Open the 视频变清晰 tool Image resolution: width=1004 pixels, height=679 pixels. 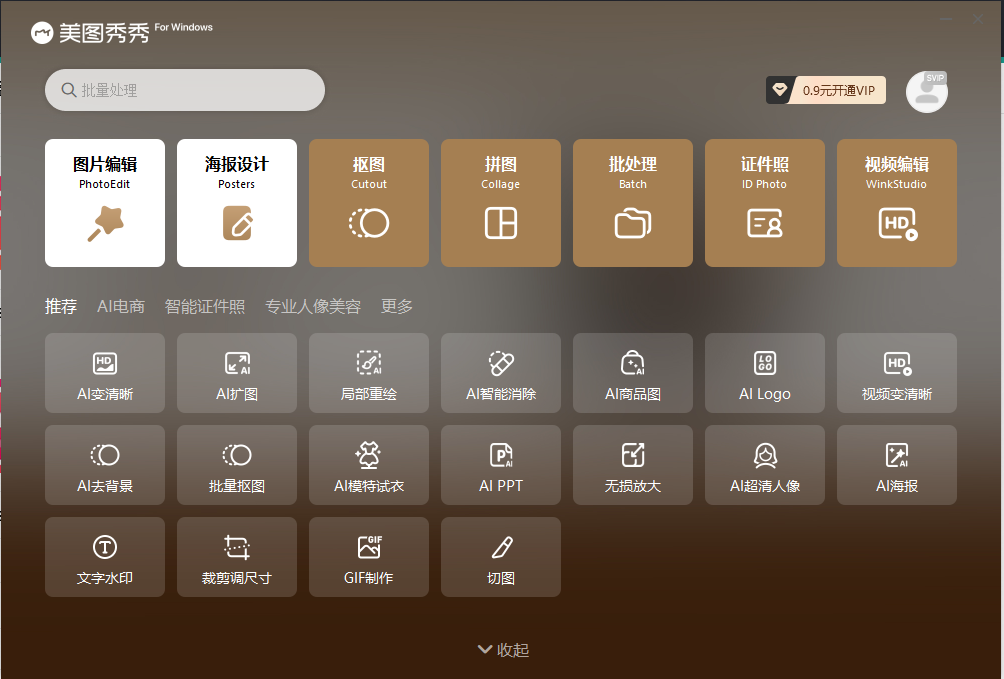(x=896, y=373)
